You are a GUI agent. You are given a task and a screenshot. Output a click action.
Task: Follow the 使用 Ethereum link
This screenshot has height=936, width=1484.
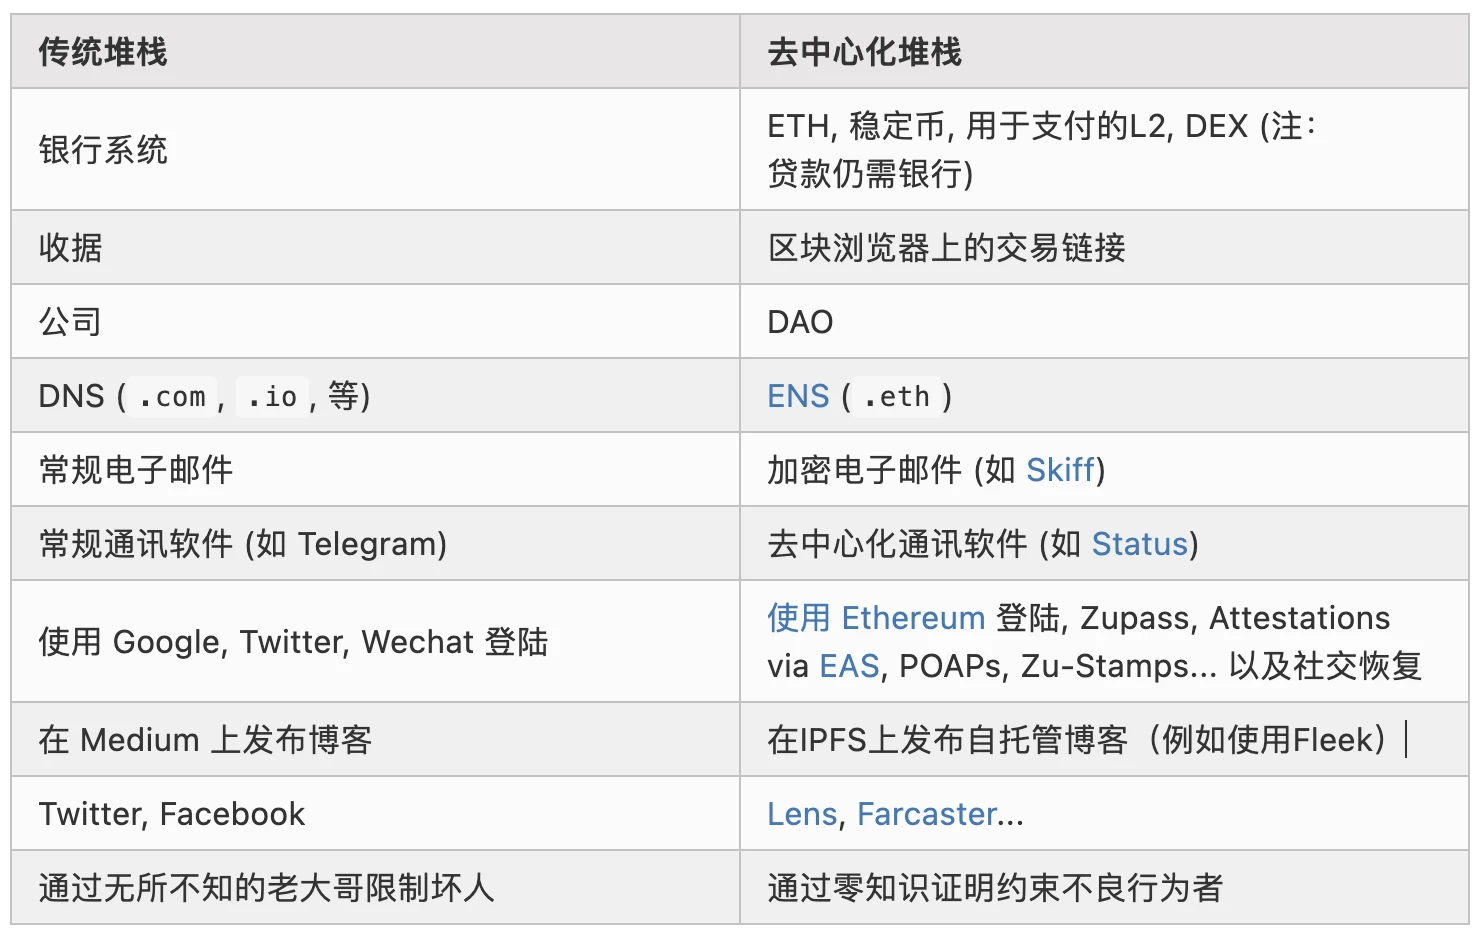(x=876, y=618)
